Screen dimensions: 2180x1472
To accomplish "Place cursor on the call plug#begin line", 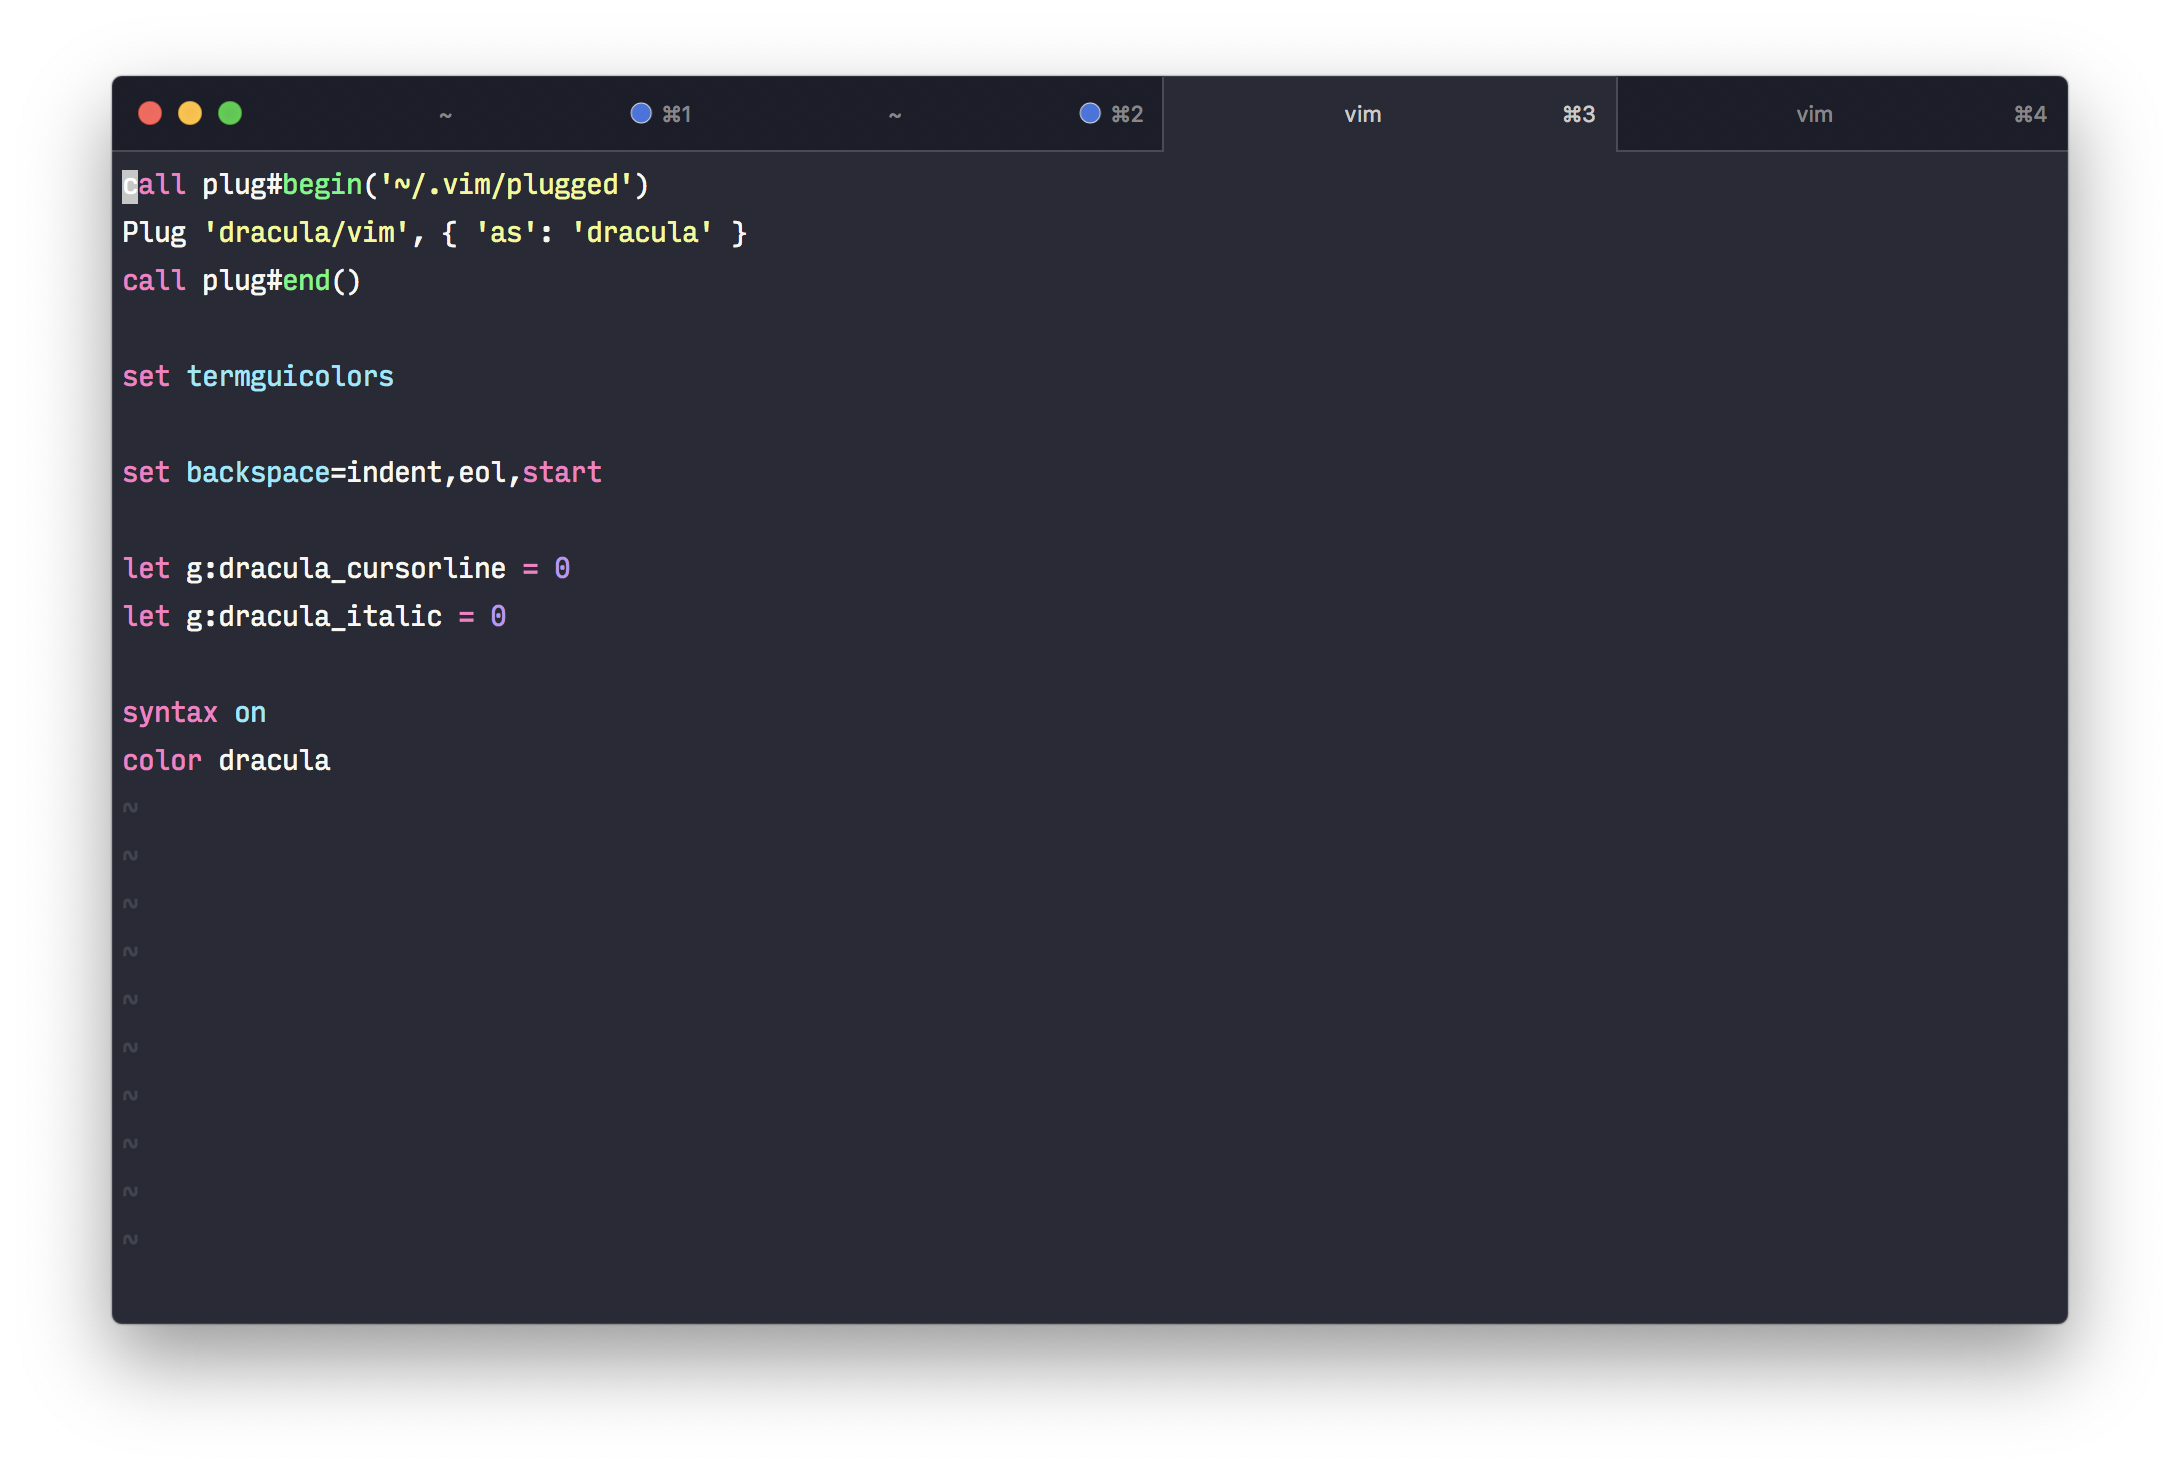I will (x=385, y=184).
